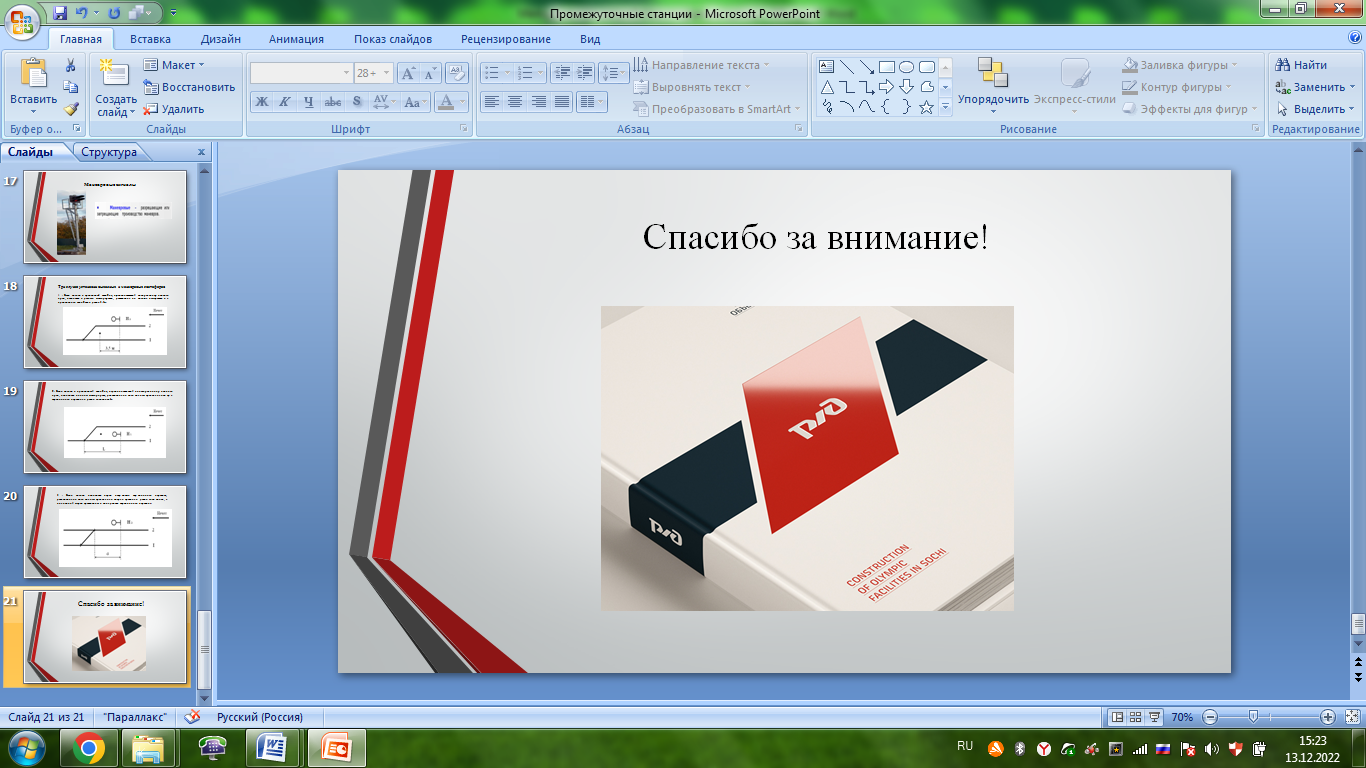1366x768 pixels.
Task: Justify text in paragraph group
Action: pyautogui.click(x=562, y=101)
